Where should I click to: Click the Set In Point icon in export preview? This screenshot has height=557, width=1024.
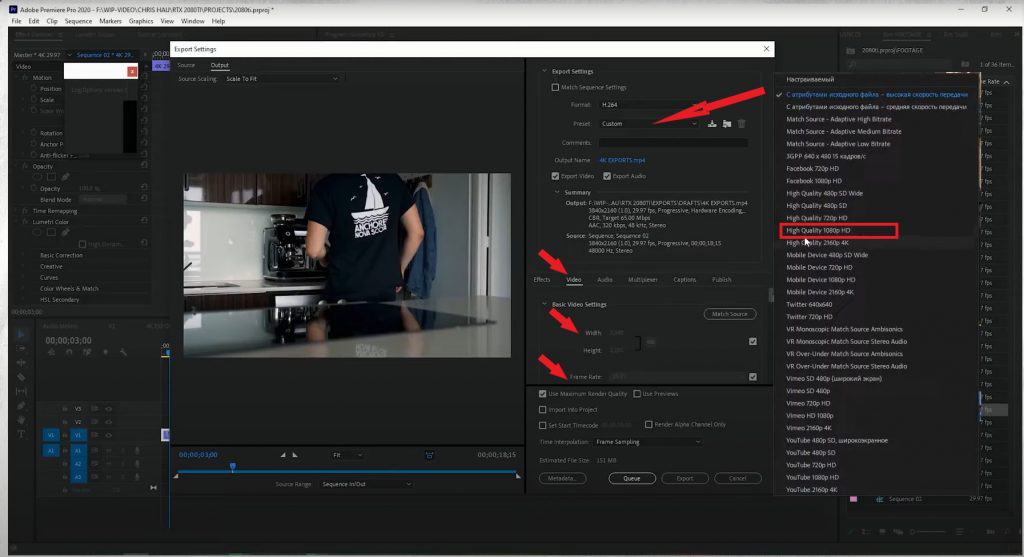tap(283, 455)
